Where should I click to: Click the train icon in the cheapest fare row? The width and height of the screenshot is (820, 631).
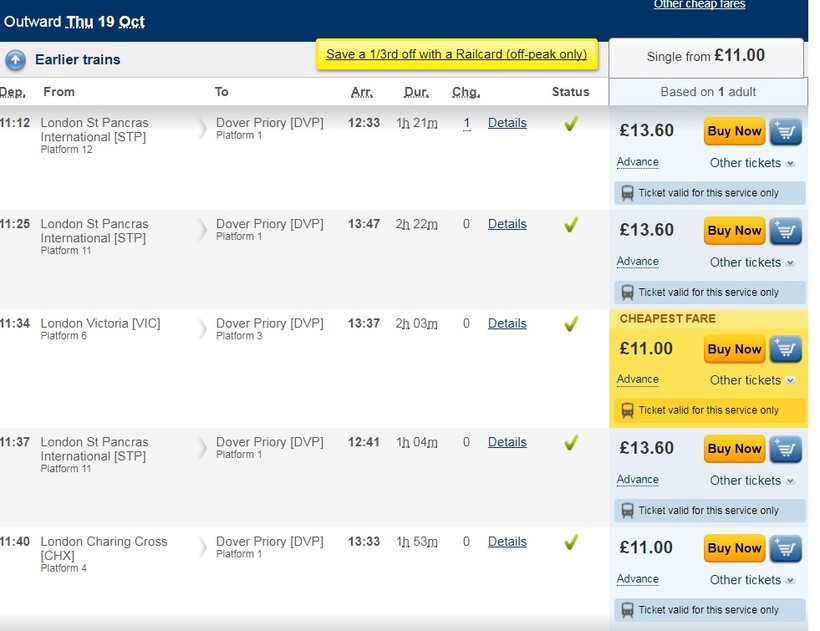627,410
